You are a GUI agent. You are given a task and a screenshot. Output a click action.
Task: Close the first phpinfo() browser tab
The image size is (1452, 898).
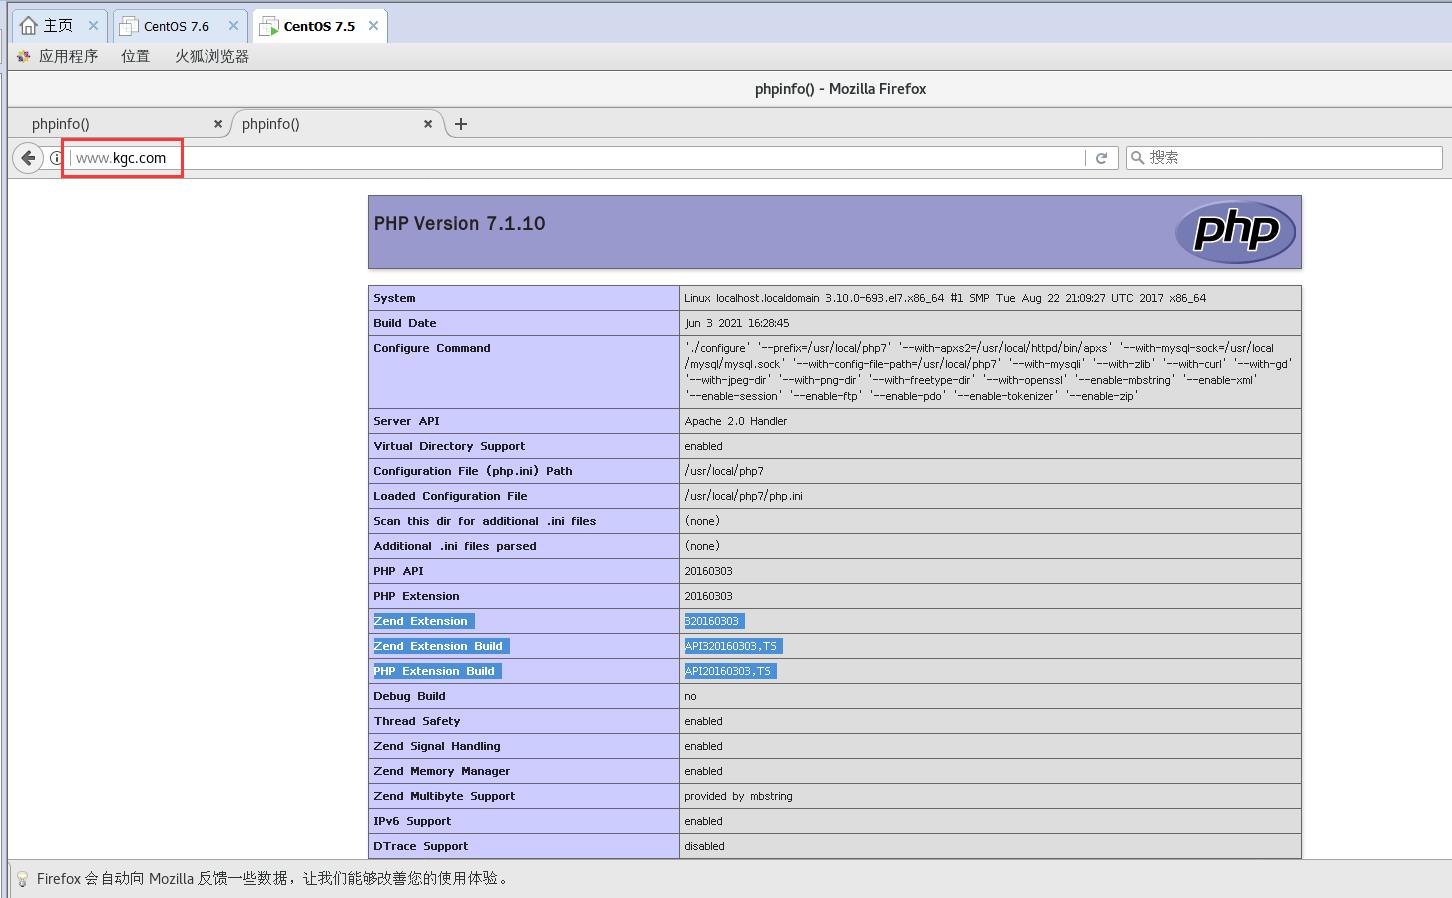point(218,124)
